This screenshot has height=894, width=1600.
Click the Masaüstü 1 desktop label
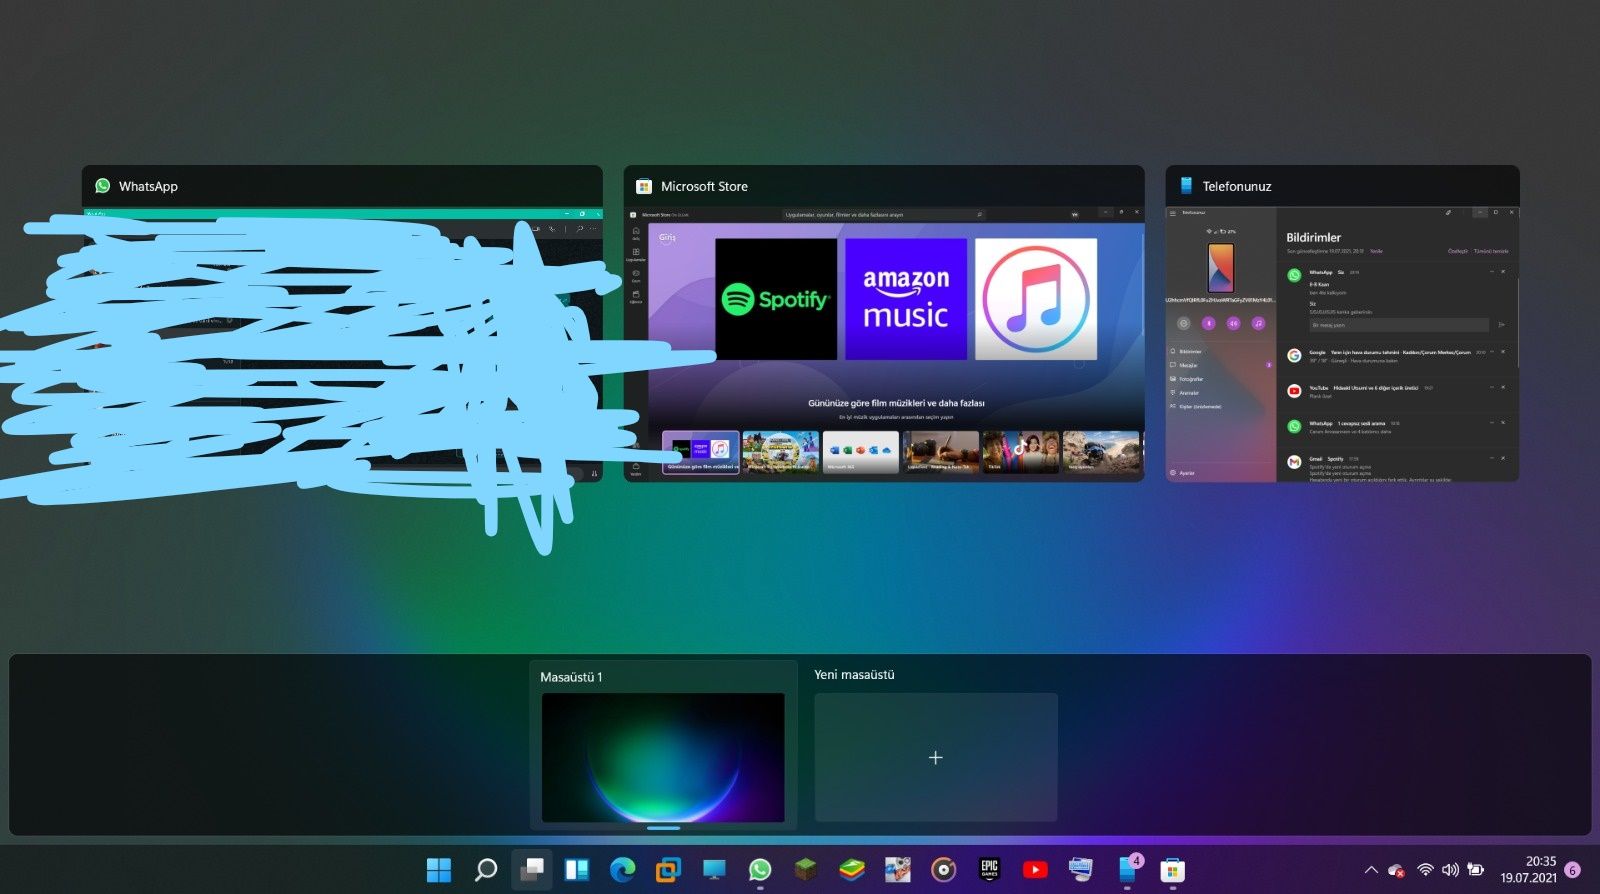click(x=571, y=677)
